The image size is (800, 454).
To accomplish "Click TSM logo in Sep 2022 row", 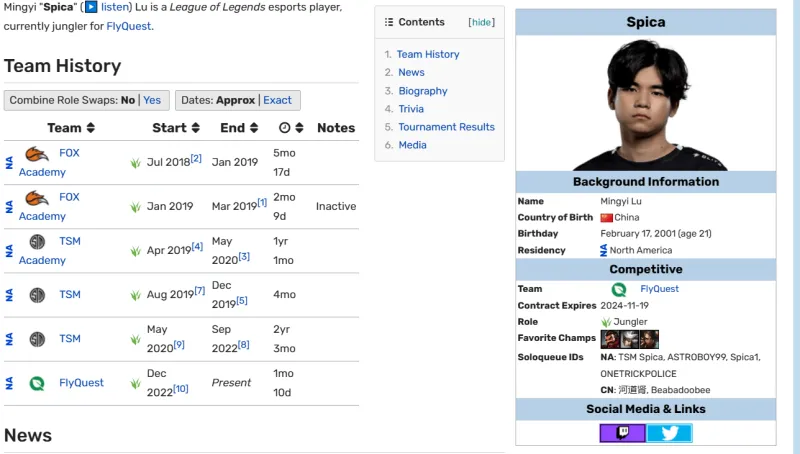I will point(37,339).
